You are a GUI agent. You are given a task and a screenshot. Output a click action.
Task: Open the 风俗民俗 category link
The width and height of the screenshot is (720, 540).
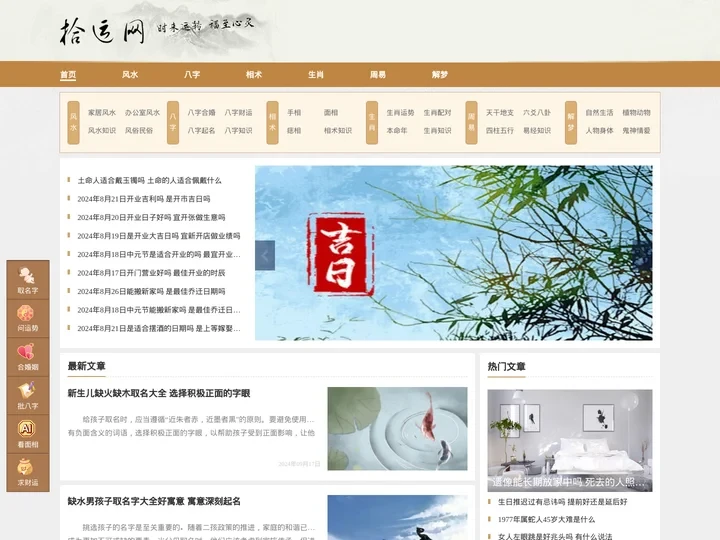pos(139,130)
